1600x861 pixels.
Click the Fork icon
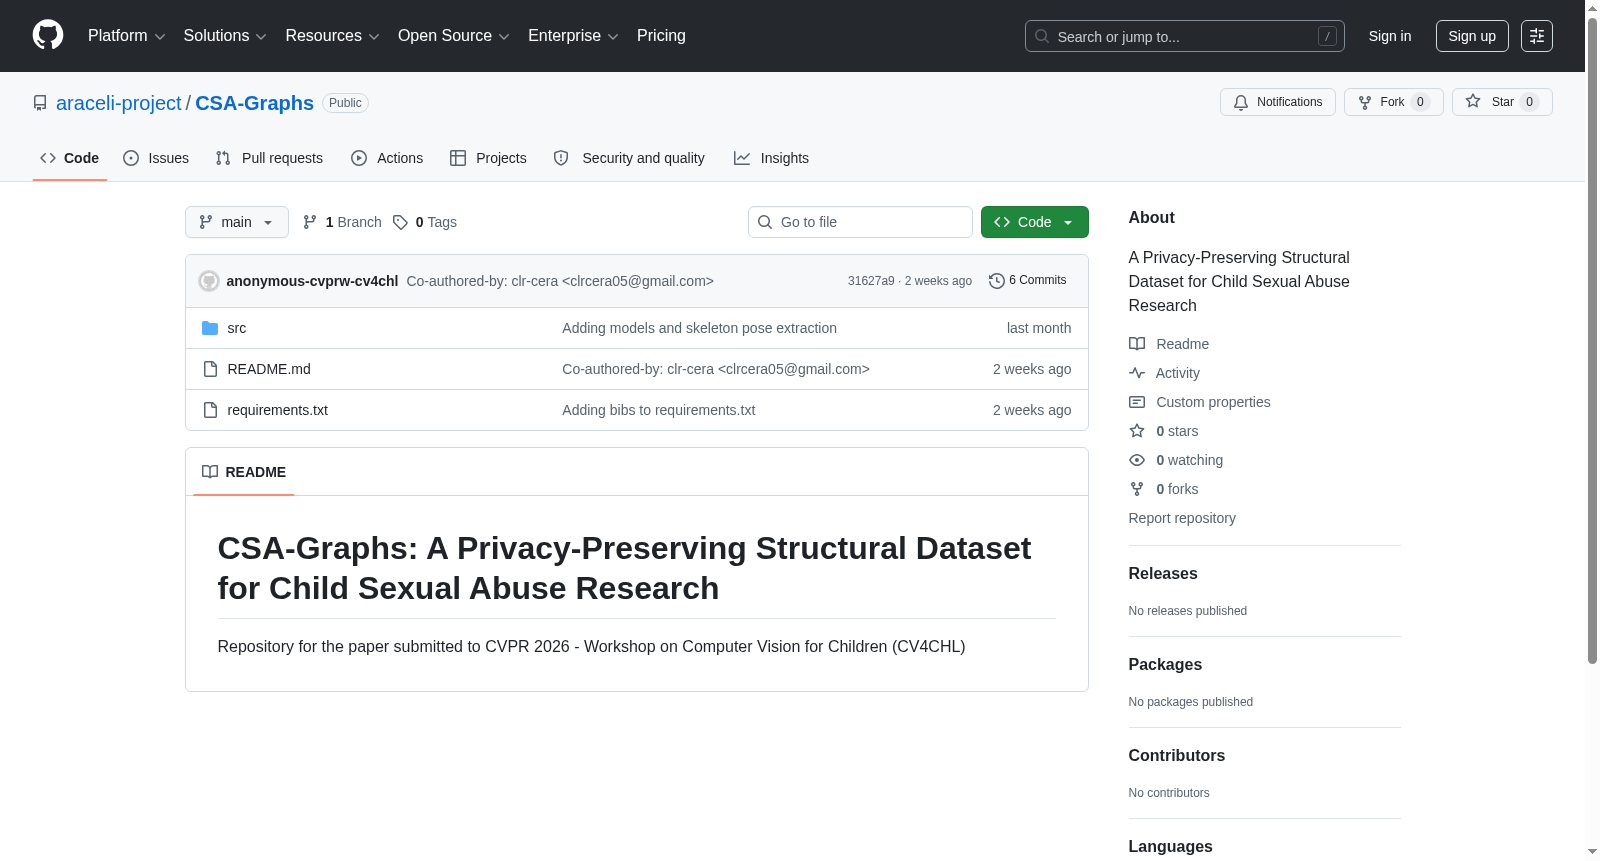tap(1365, 102)
